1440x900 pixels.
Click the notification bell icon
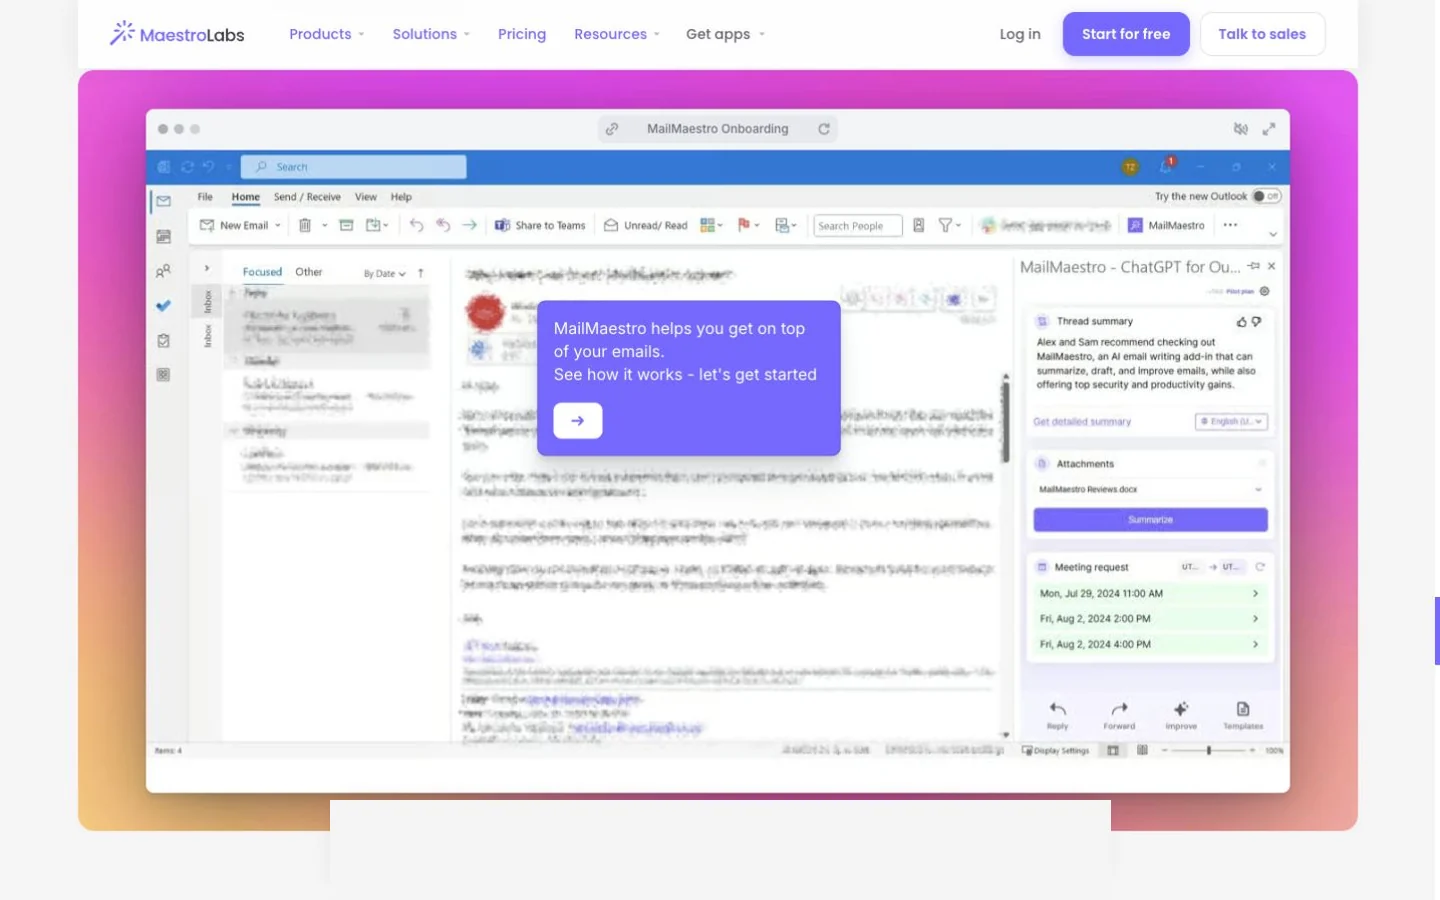tap(1166, 166)
